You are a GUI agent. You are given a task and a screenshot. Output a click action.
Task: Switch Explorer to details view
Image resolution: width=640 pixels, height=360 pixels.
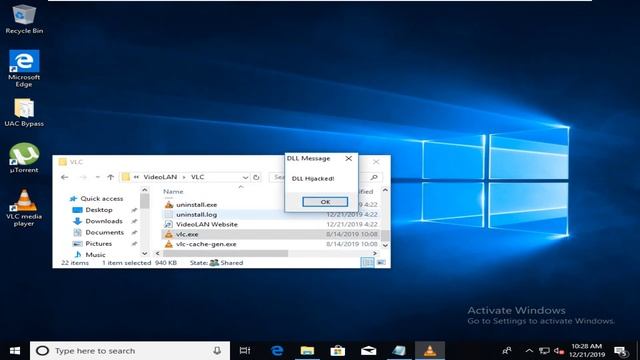click(x=367, y=262)
